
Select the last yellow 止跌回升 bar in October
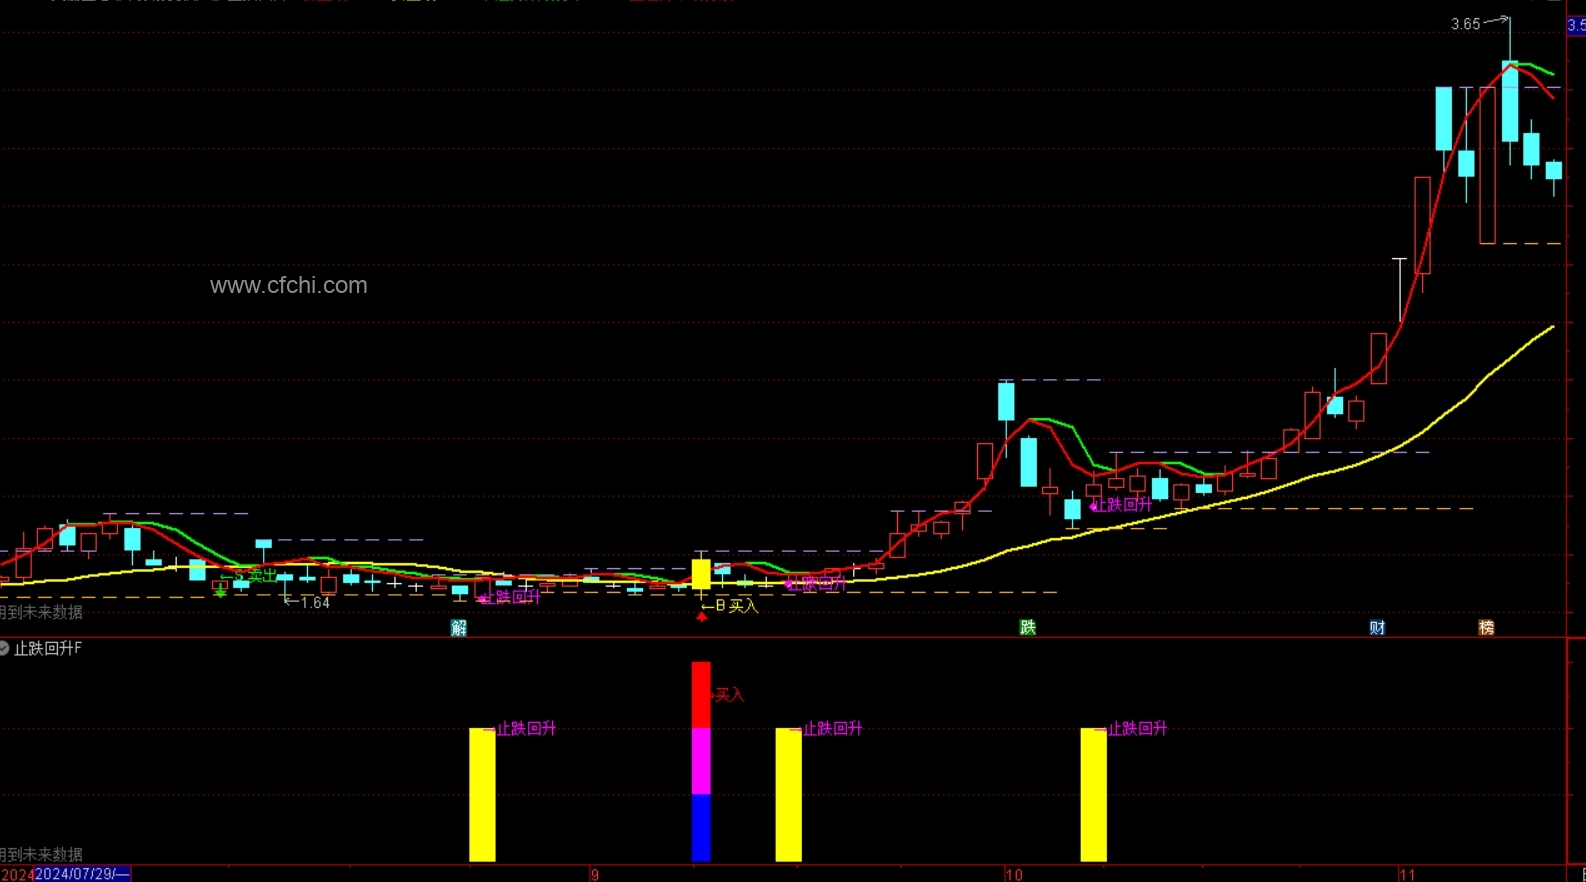point(1093,794)
